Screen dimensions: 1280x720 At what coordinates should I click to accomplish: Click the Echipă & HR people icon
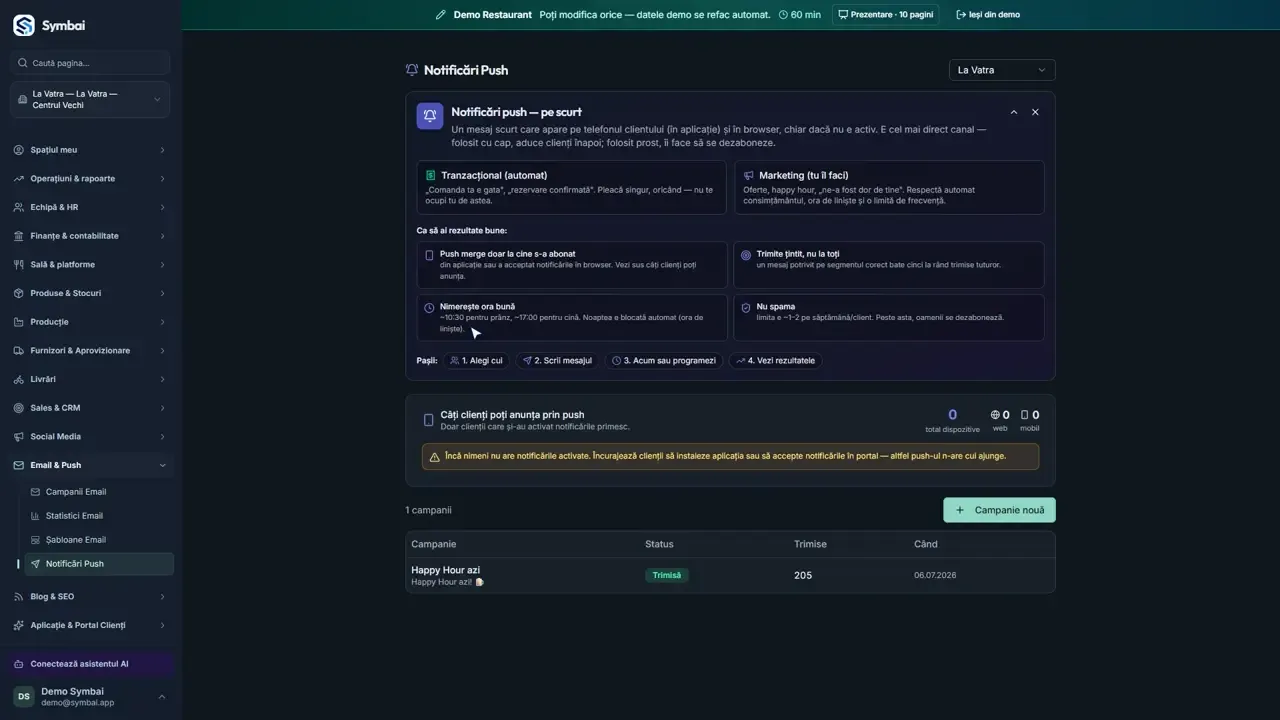click(x=19, y=207)
